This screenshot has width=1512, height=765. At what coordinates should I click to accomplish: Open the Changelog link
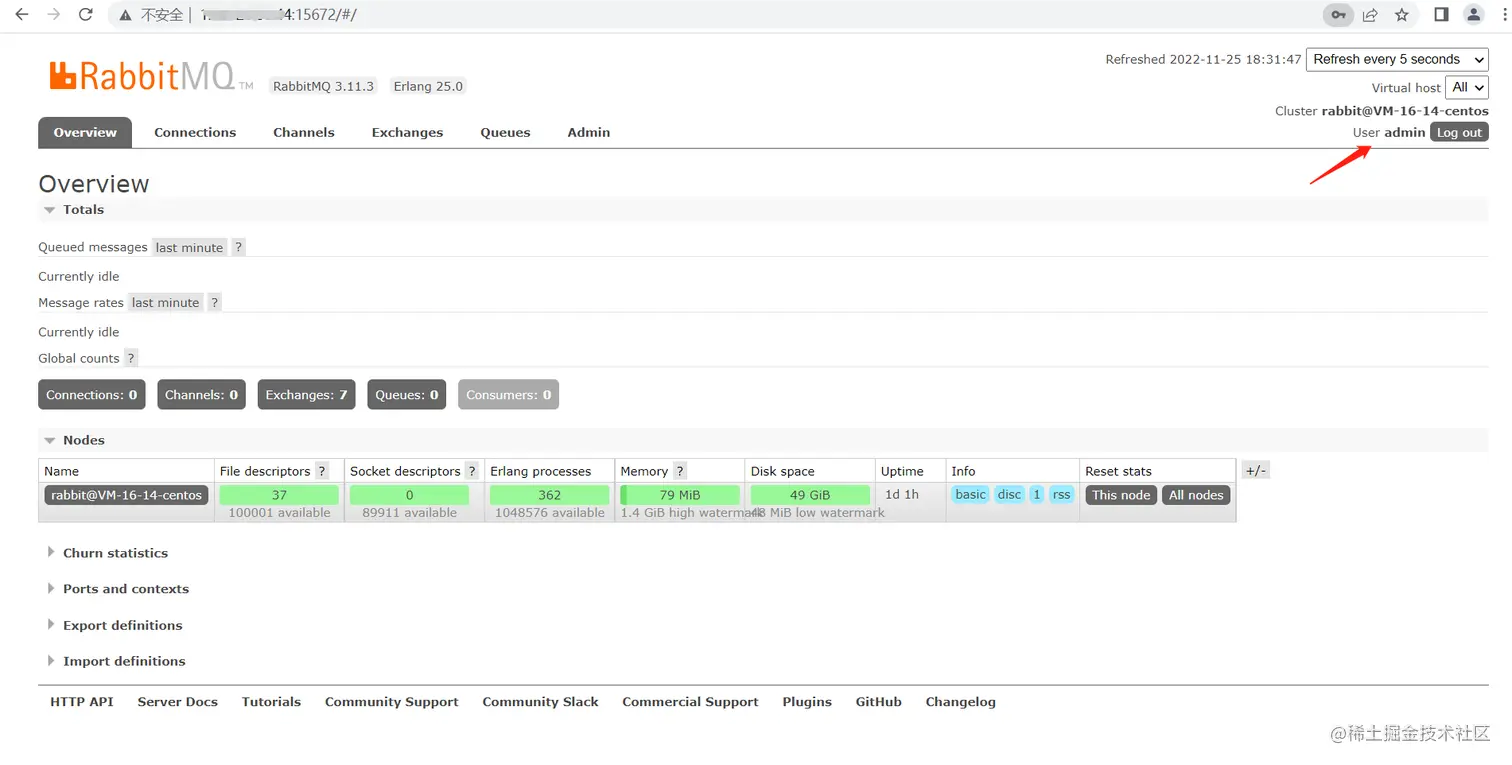961,702
